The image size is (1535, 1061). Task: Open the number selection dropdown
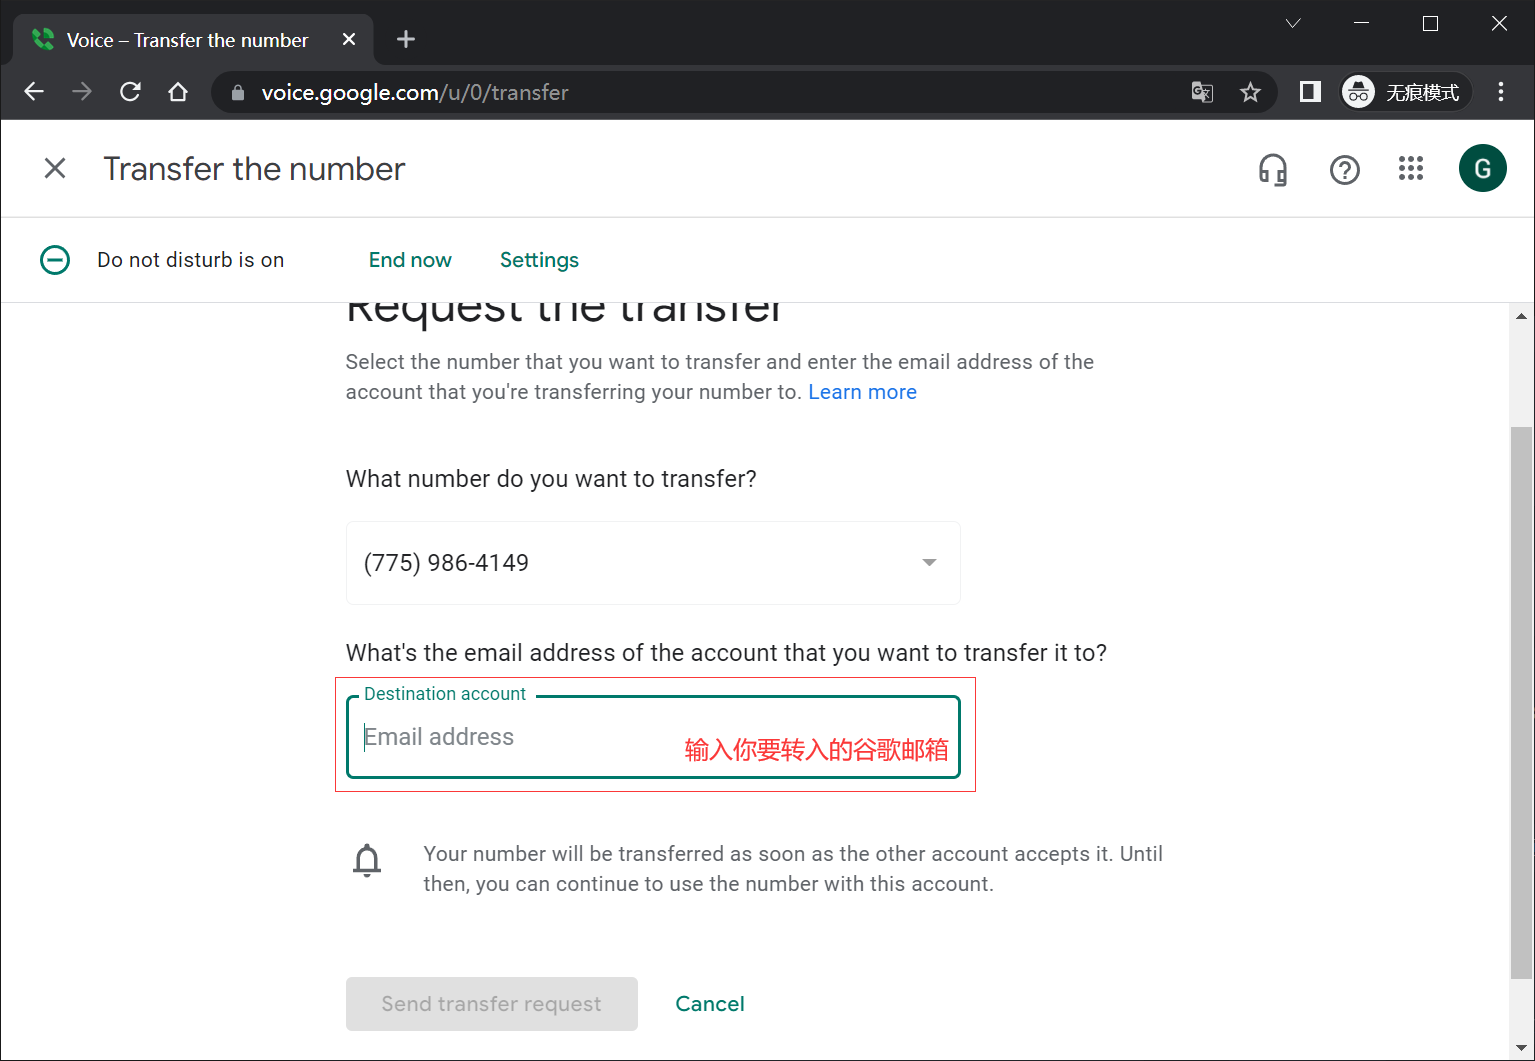coord(928,562)
